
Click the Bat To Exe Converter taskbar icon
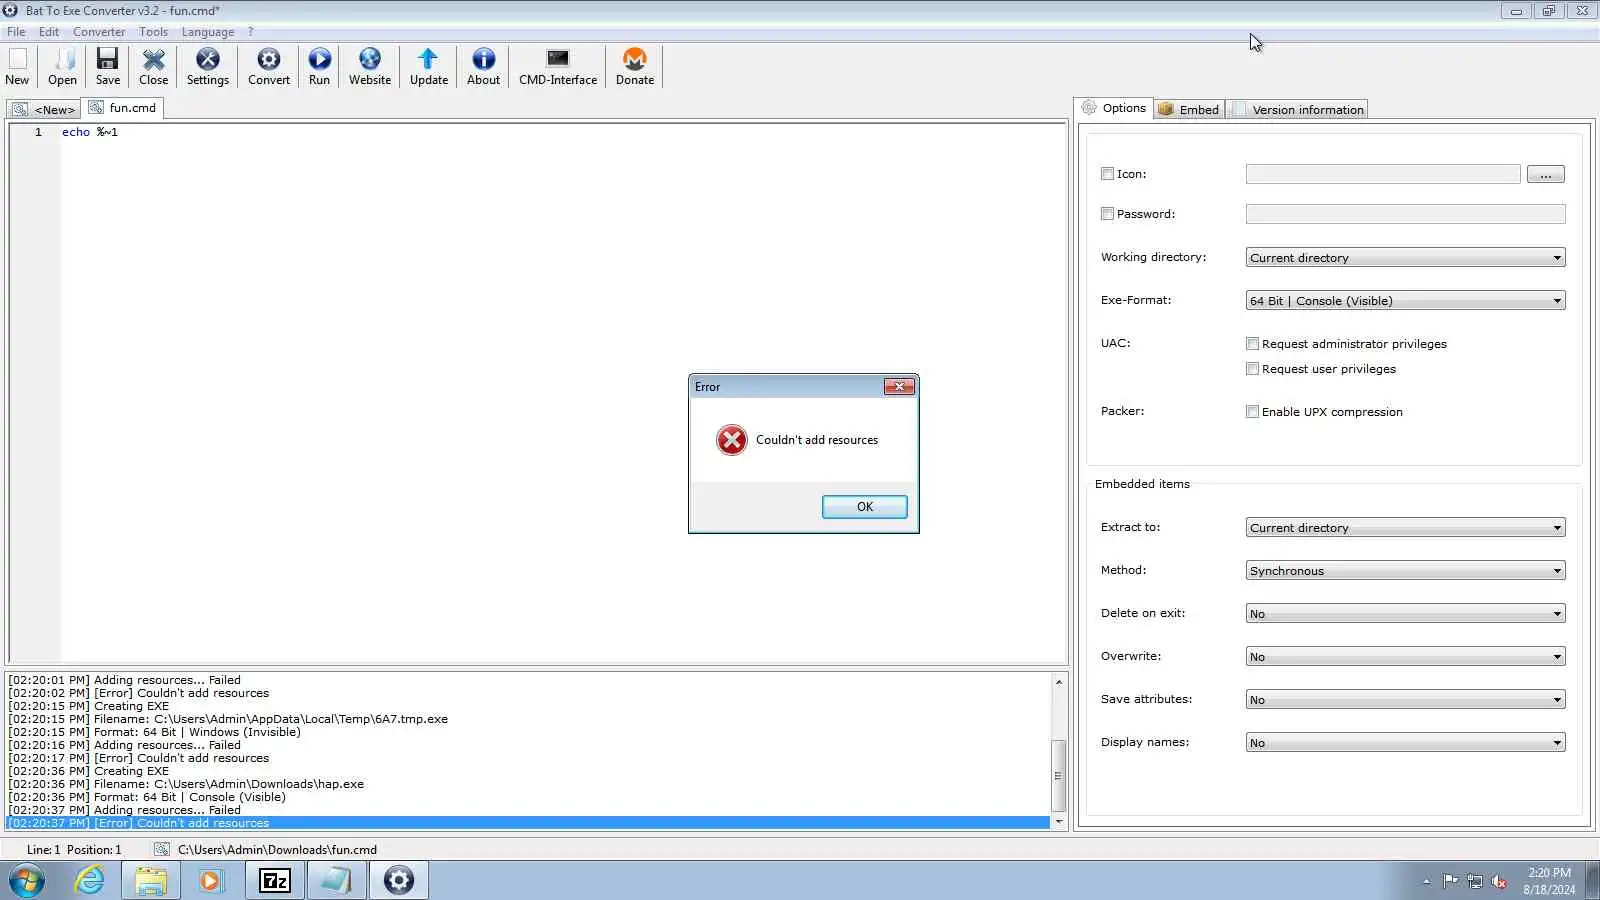pos(398,881)
